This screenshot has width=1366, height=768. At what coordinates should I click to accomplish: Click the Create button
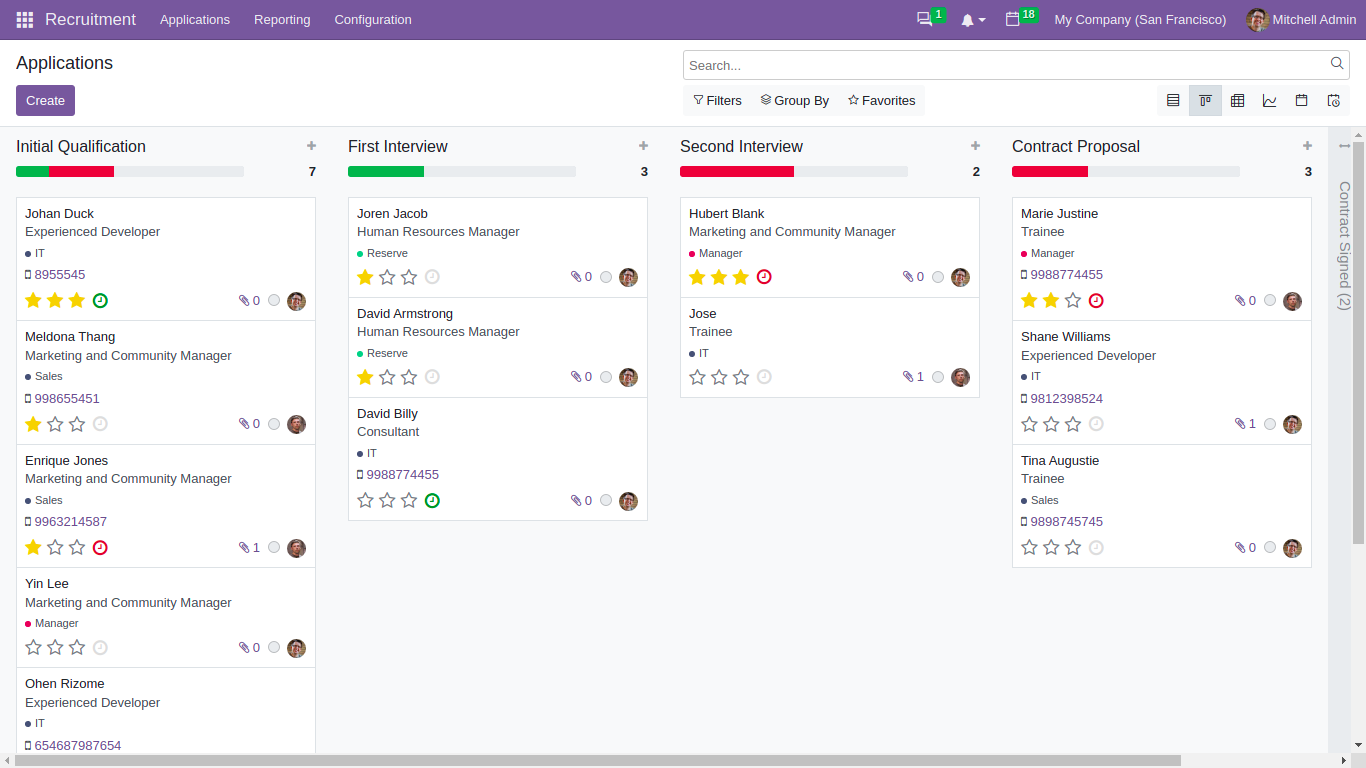[x=45, y=100]
